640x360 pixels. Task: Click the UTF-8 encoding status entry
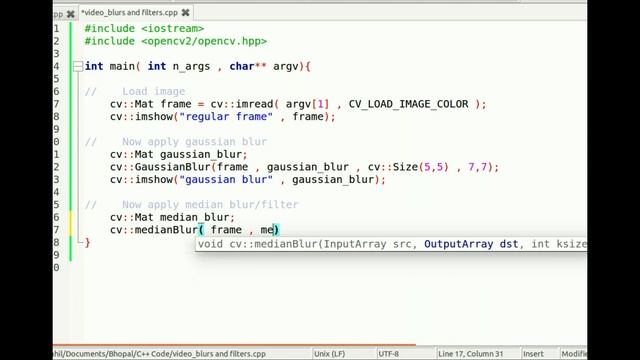pyautogui.click(x=389, y=354)
